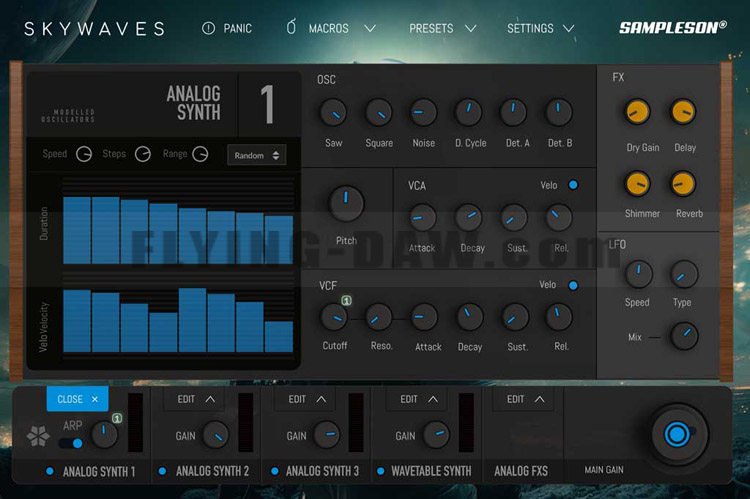The height and width of the screenshot is (499, 750).
Task: Toggle the WAVETABLE SYNTH power dot
Action: pos(380,471)
